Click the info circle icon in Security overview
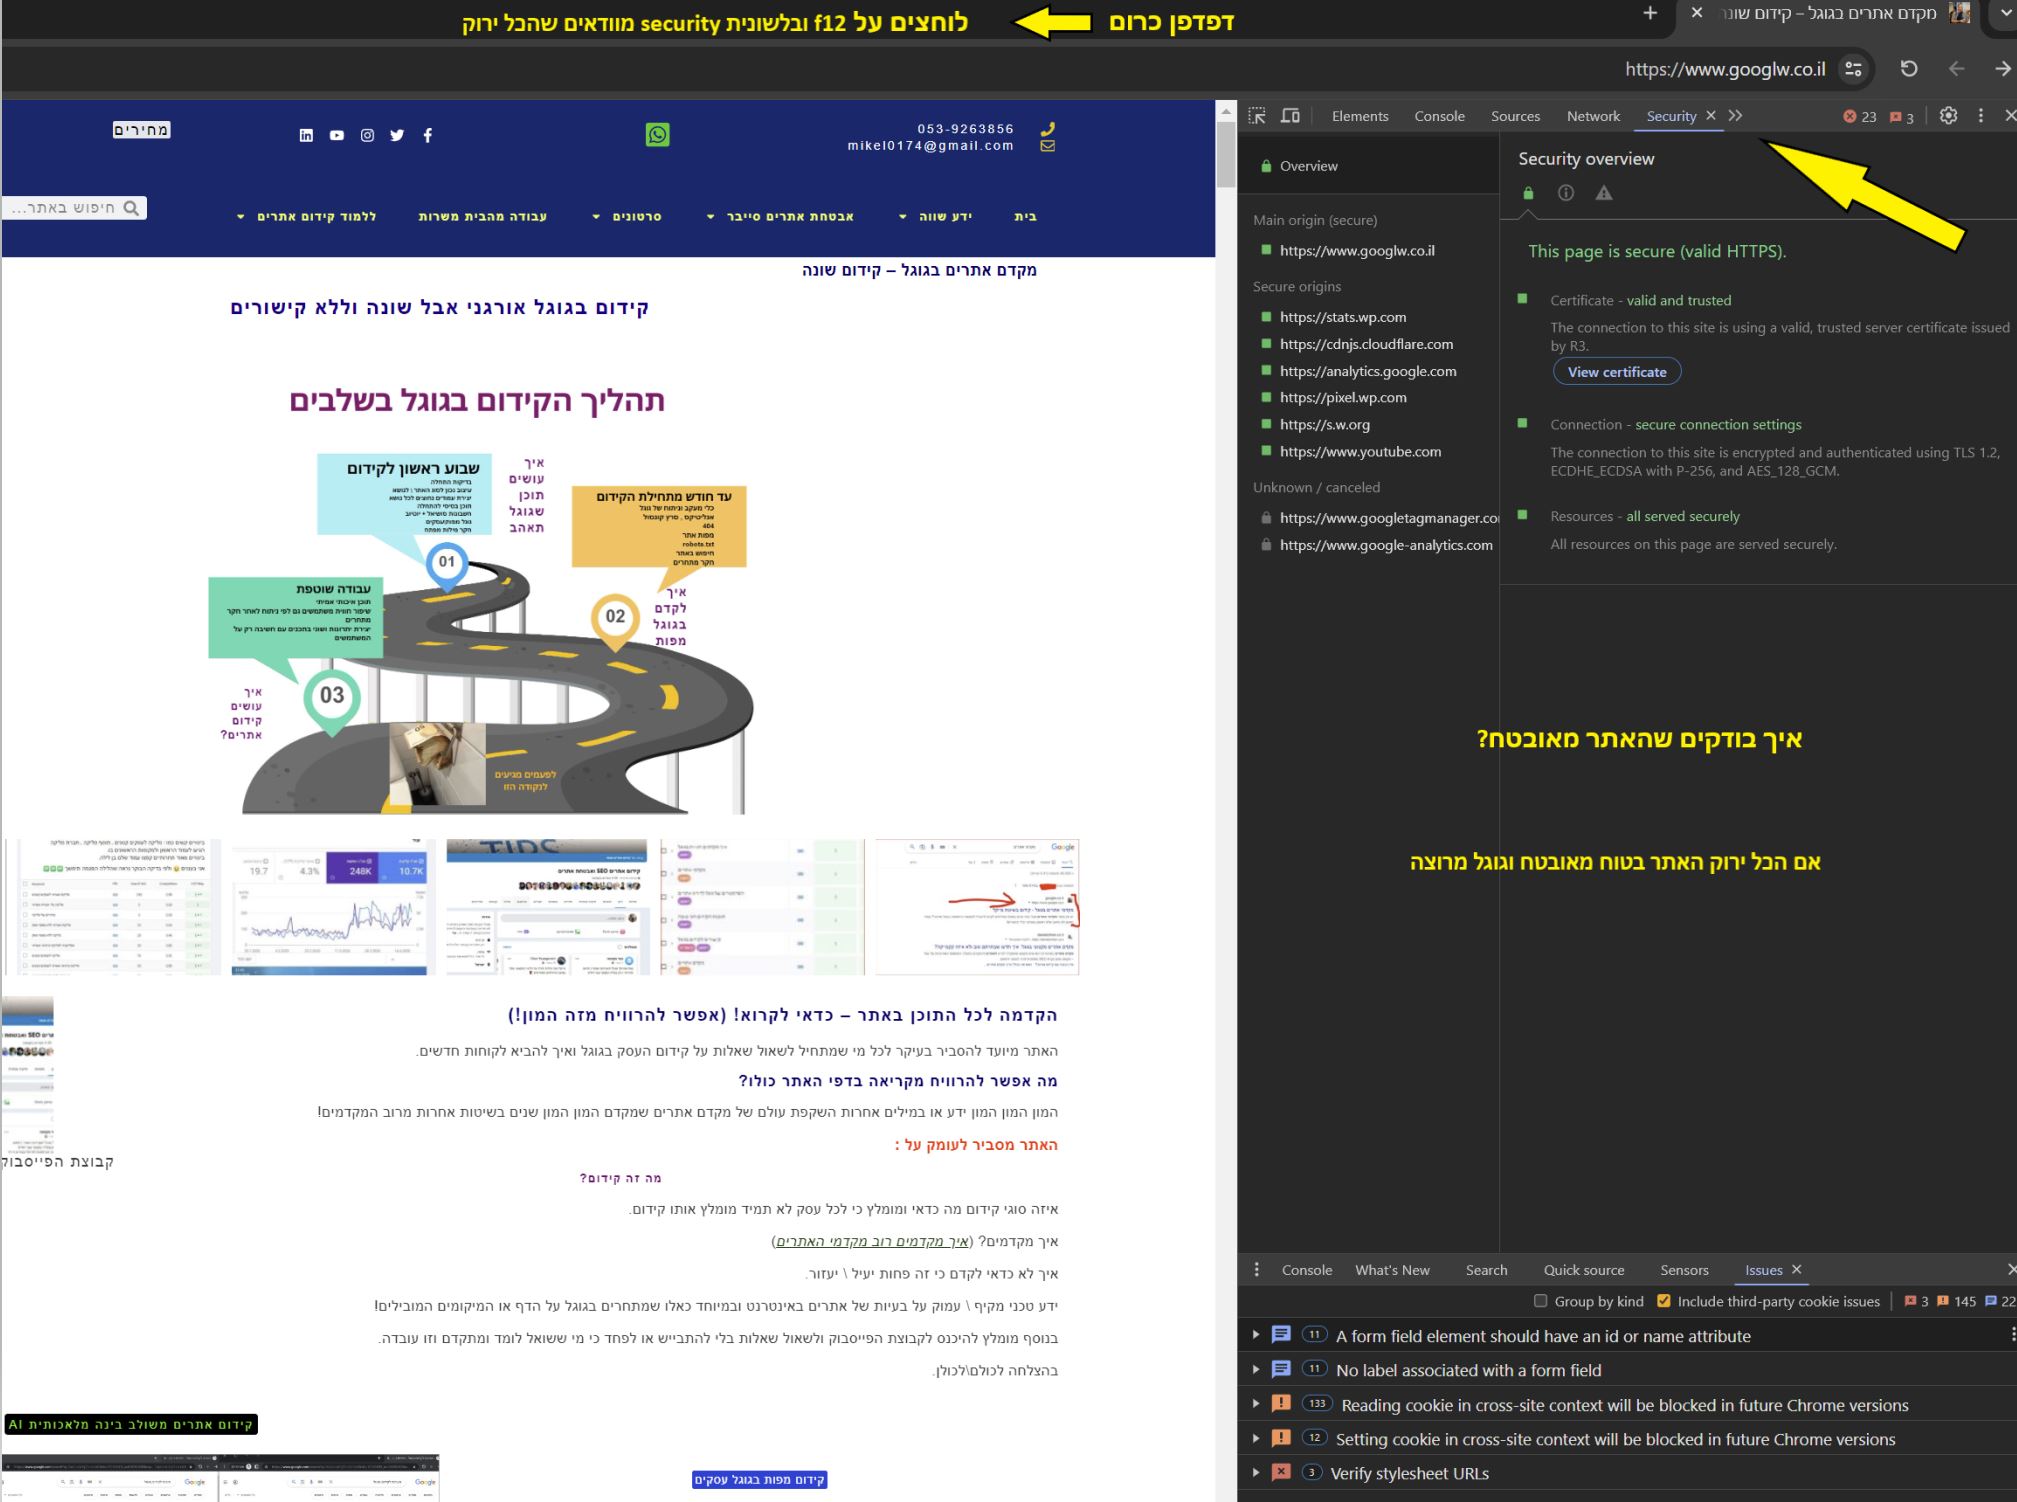The height and width of the screenshot is (1502, 2017). click(1566, 193)
